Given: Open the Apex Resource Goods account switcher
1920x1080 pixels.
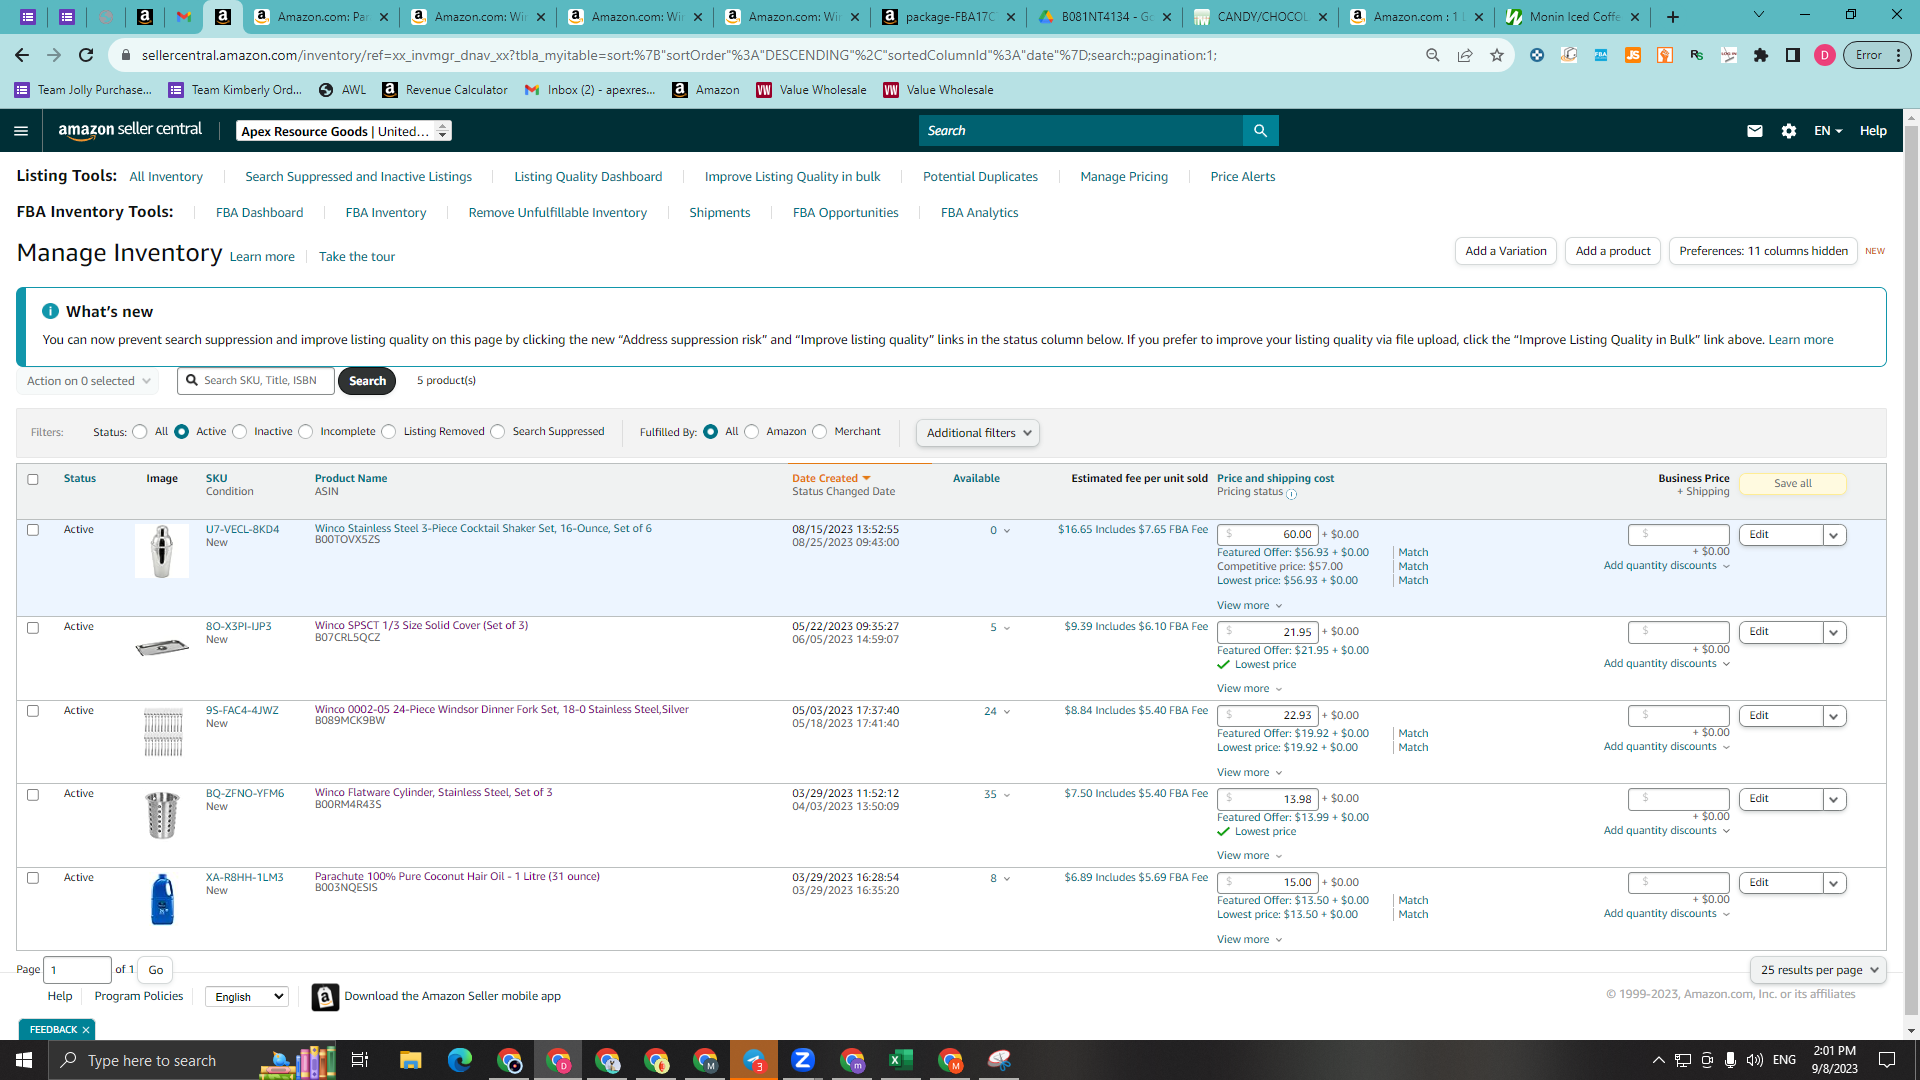Looking at the screenshot, I should pyautogui.click(x=344, y=131).
